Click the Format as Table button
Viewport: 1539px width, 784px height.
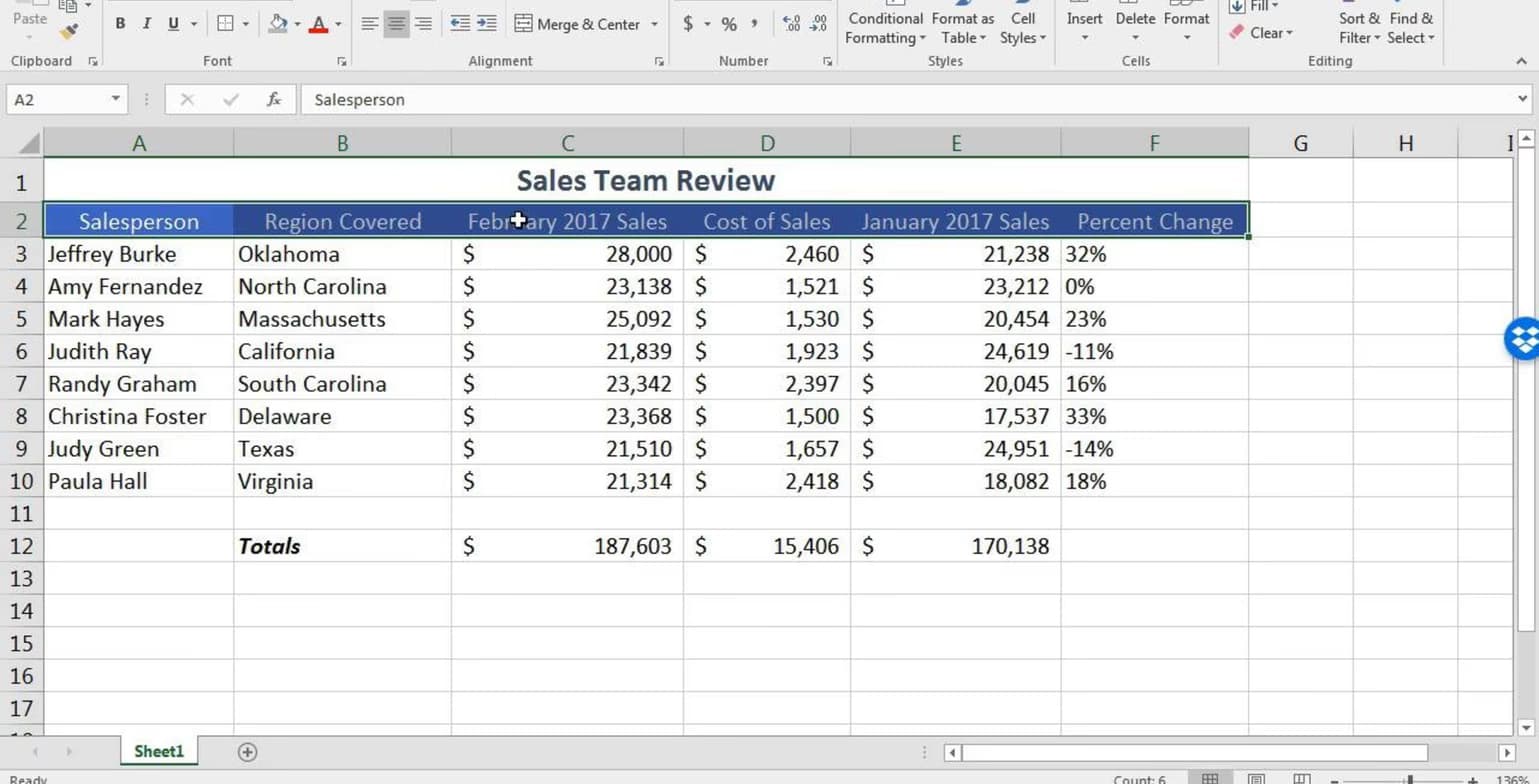[x=962, y=28]
